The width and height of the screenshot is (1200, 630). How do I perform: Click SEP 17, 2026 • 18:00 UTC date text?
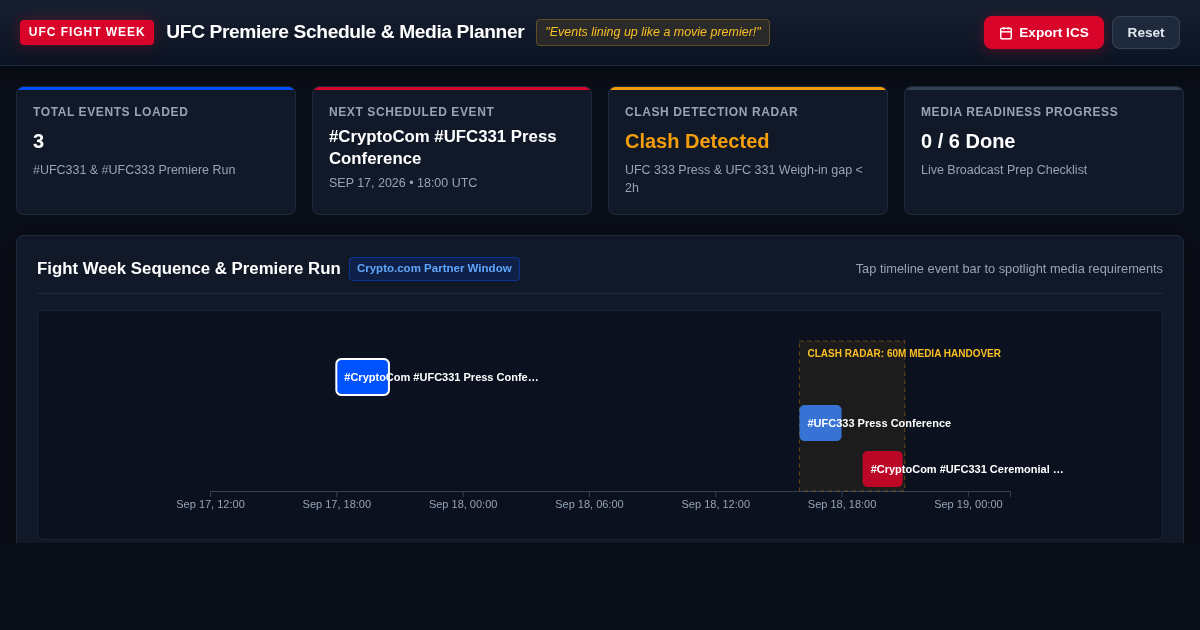click(x=403, y=183)
